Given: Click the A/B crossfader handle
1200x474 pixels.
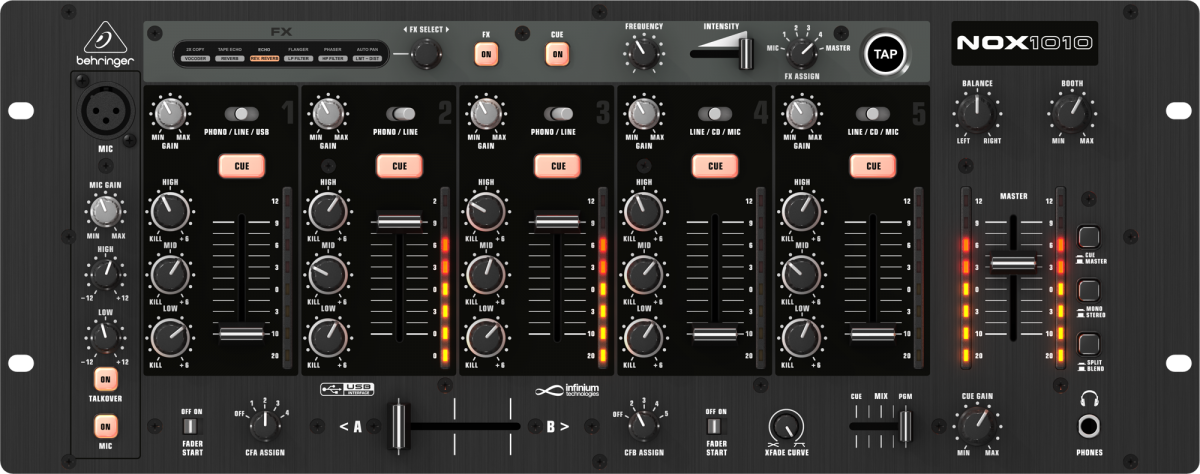Looking at the screenshot, I should tap(400, 425).
